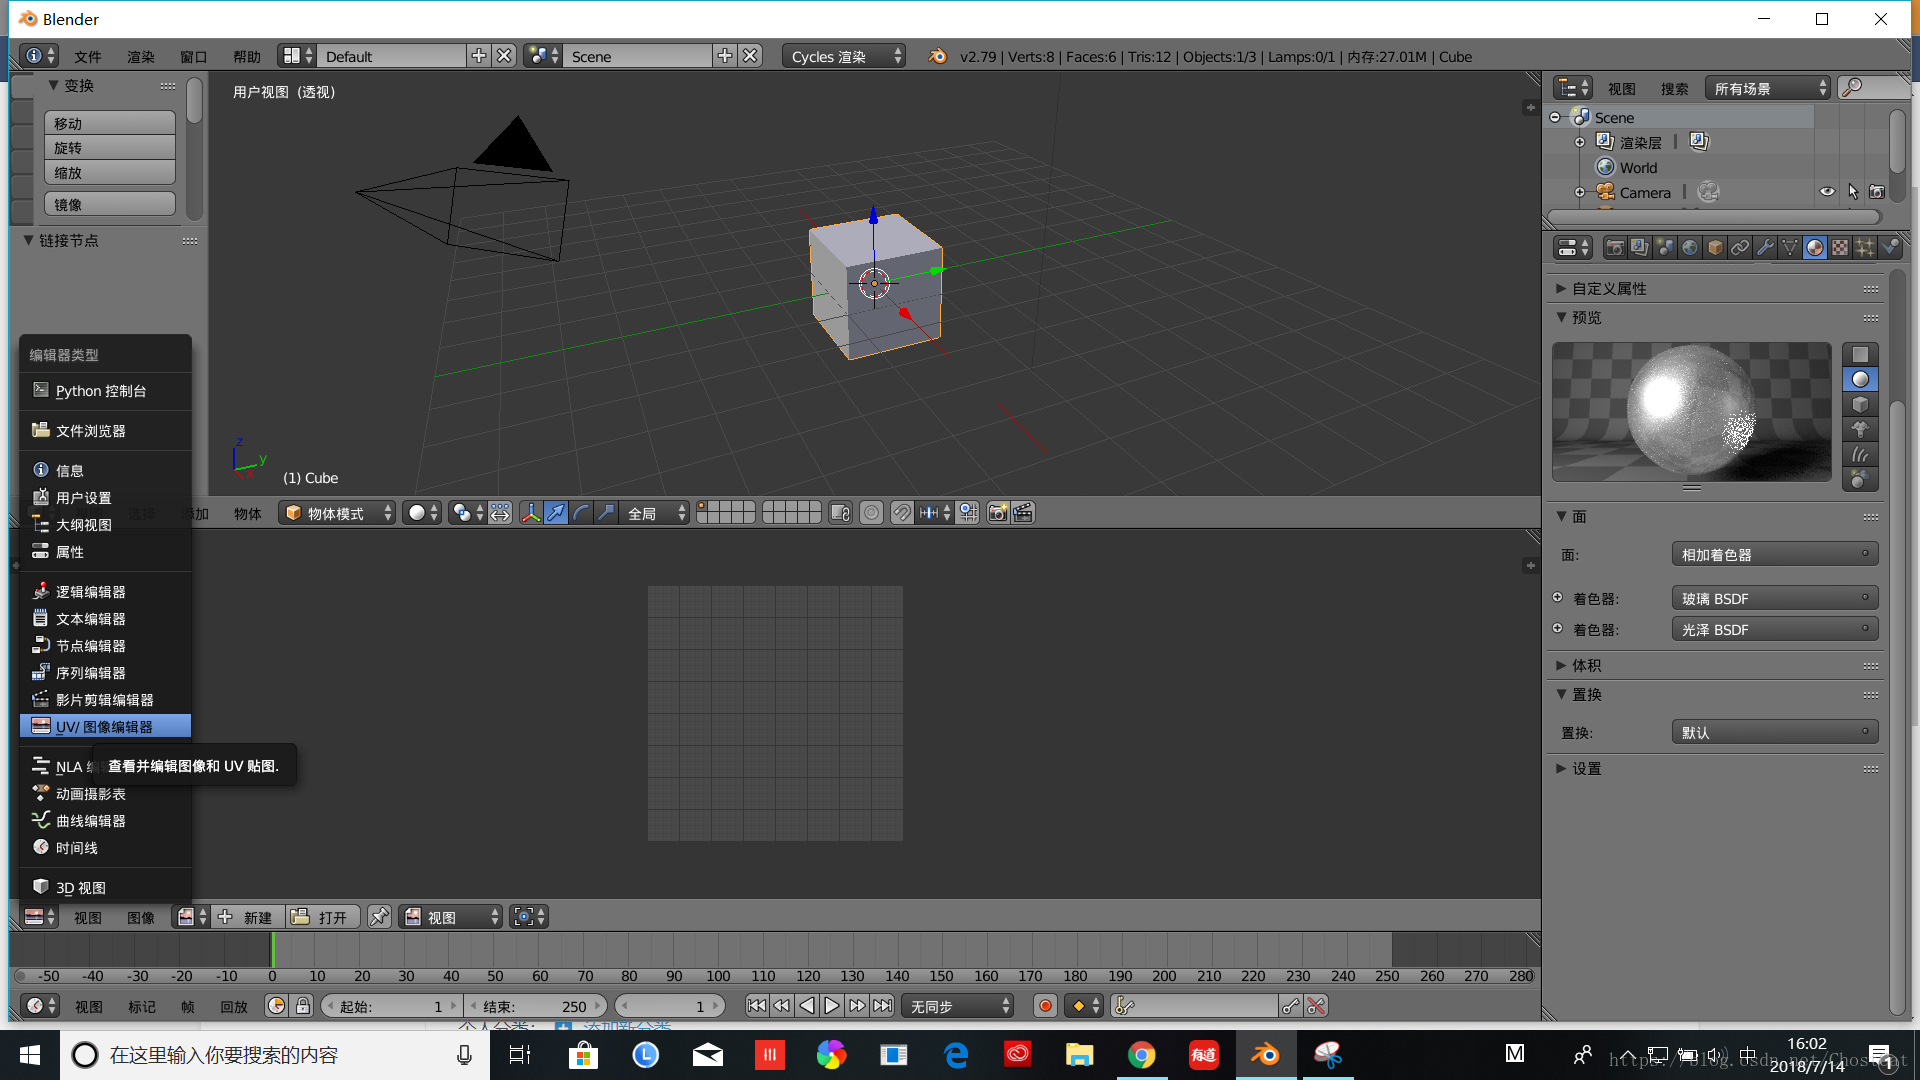1920x1080 pixels.
Task: Toggle timeline auto keyframe record button
Action: (x=1045, y=1006)
